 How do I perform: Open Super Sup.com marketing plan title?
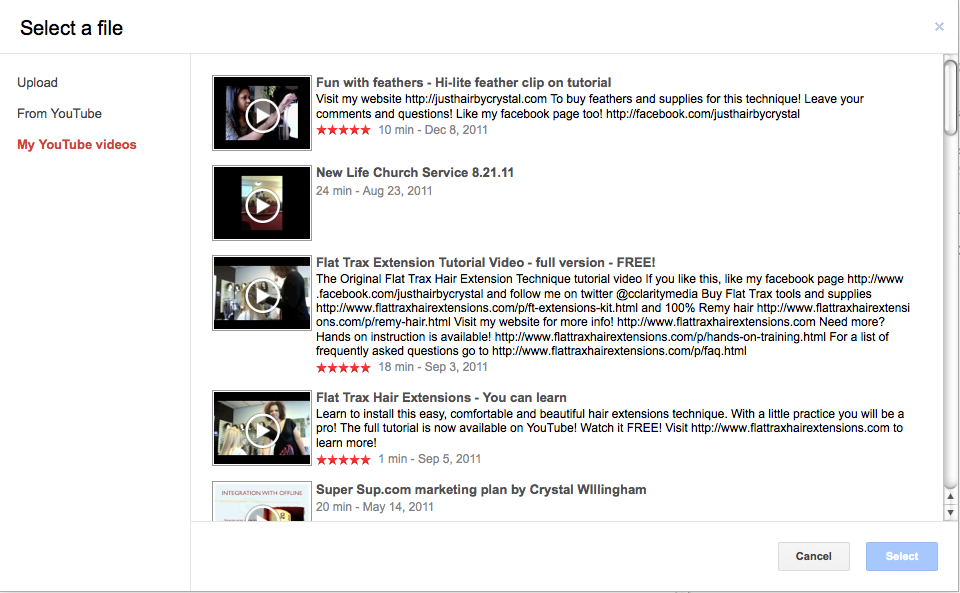pos(481,490)
